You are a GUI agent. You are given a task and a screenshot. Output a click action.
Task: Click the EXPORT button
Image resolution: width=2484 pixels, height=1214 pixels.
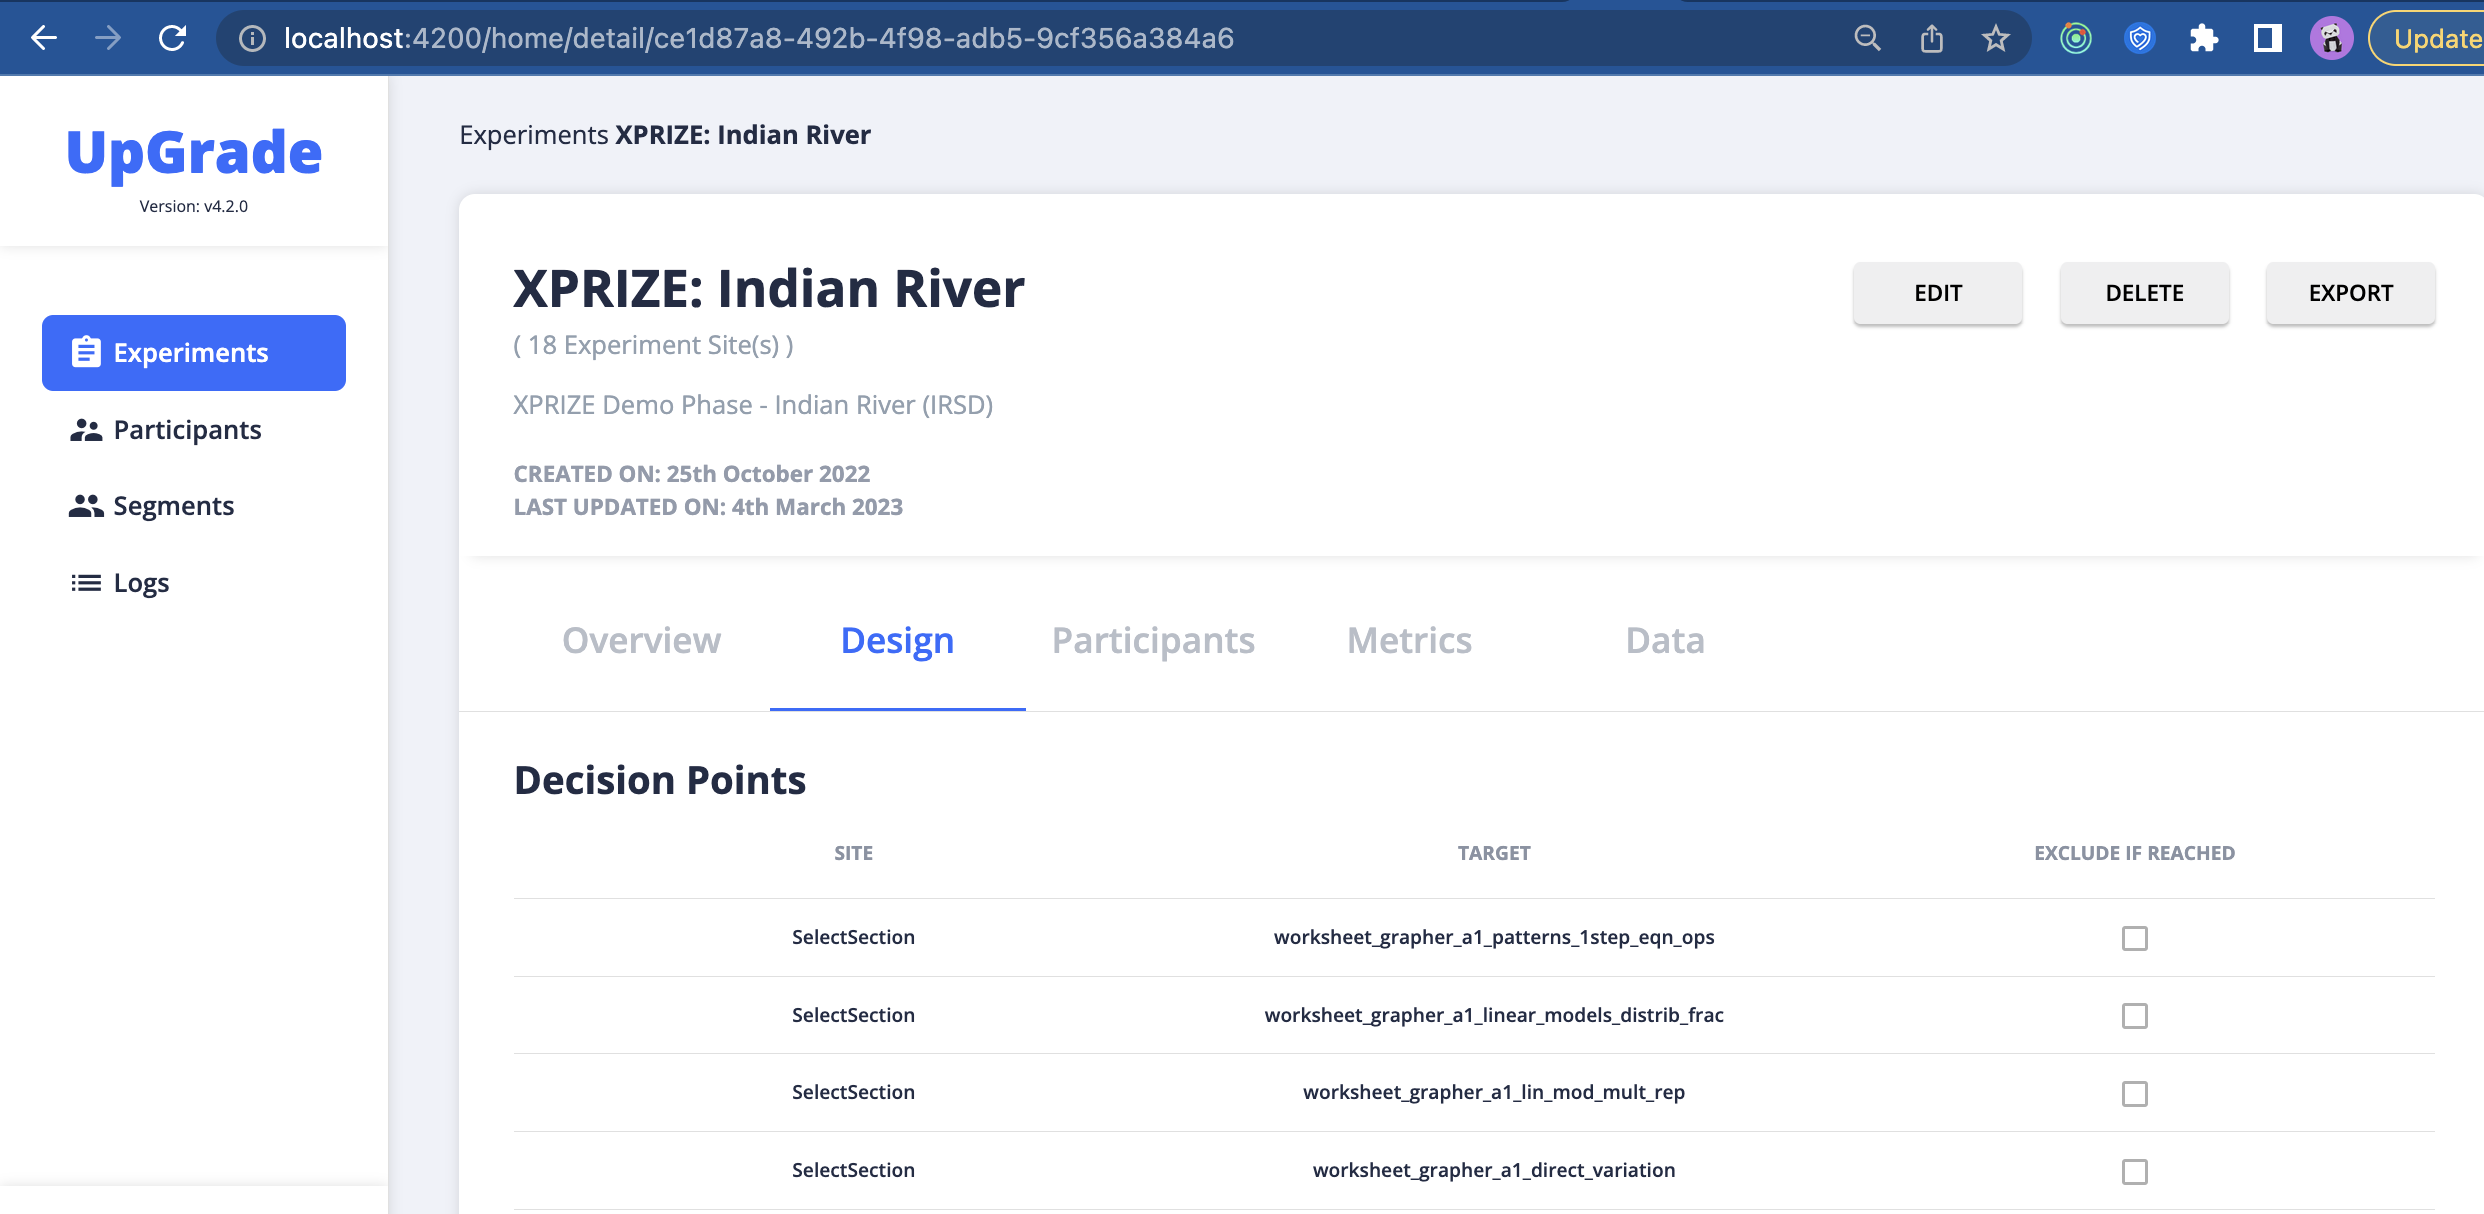point(2350,293)
